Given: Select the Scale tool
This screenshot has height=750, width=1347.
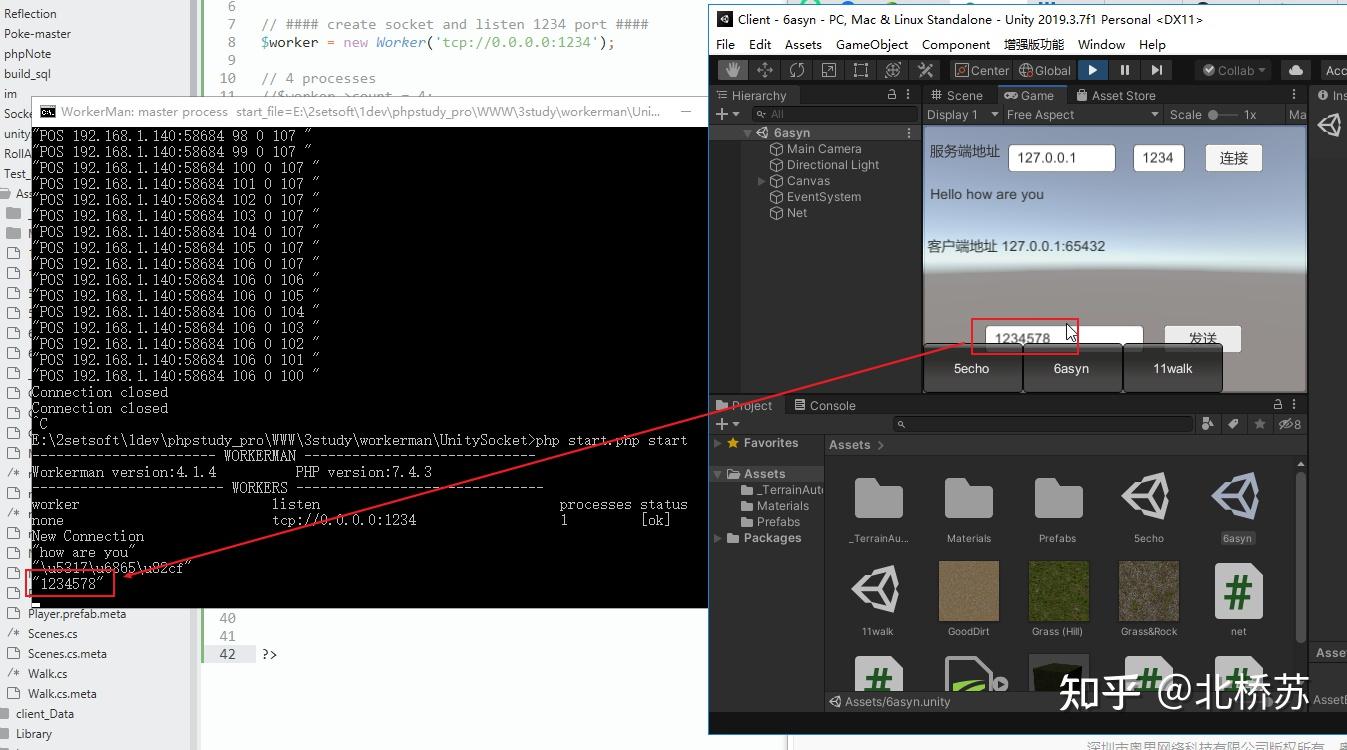Looking at the screenshot, I should 828,70.
